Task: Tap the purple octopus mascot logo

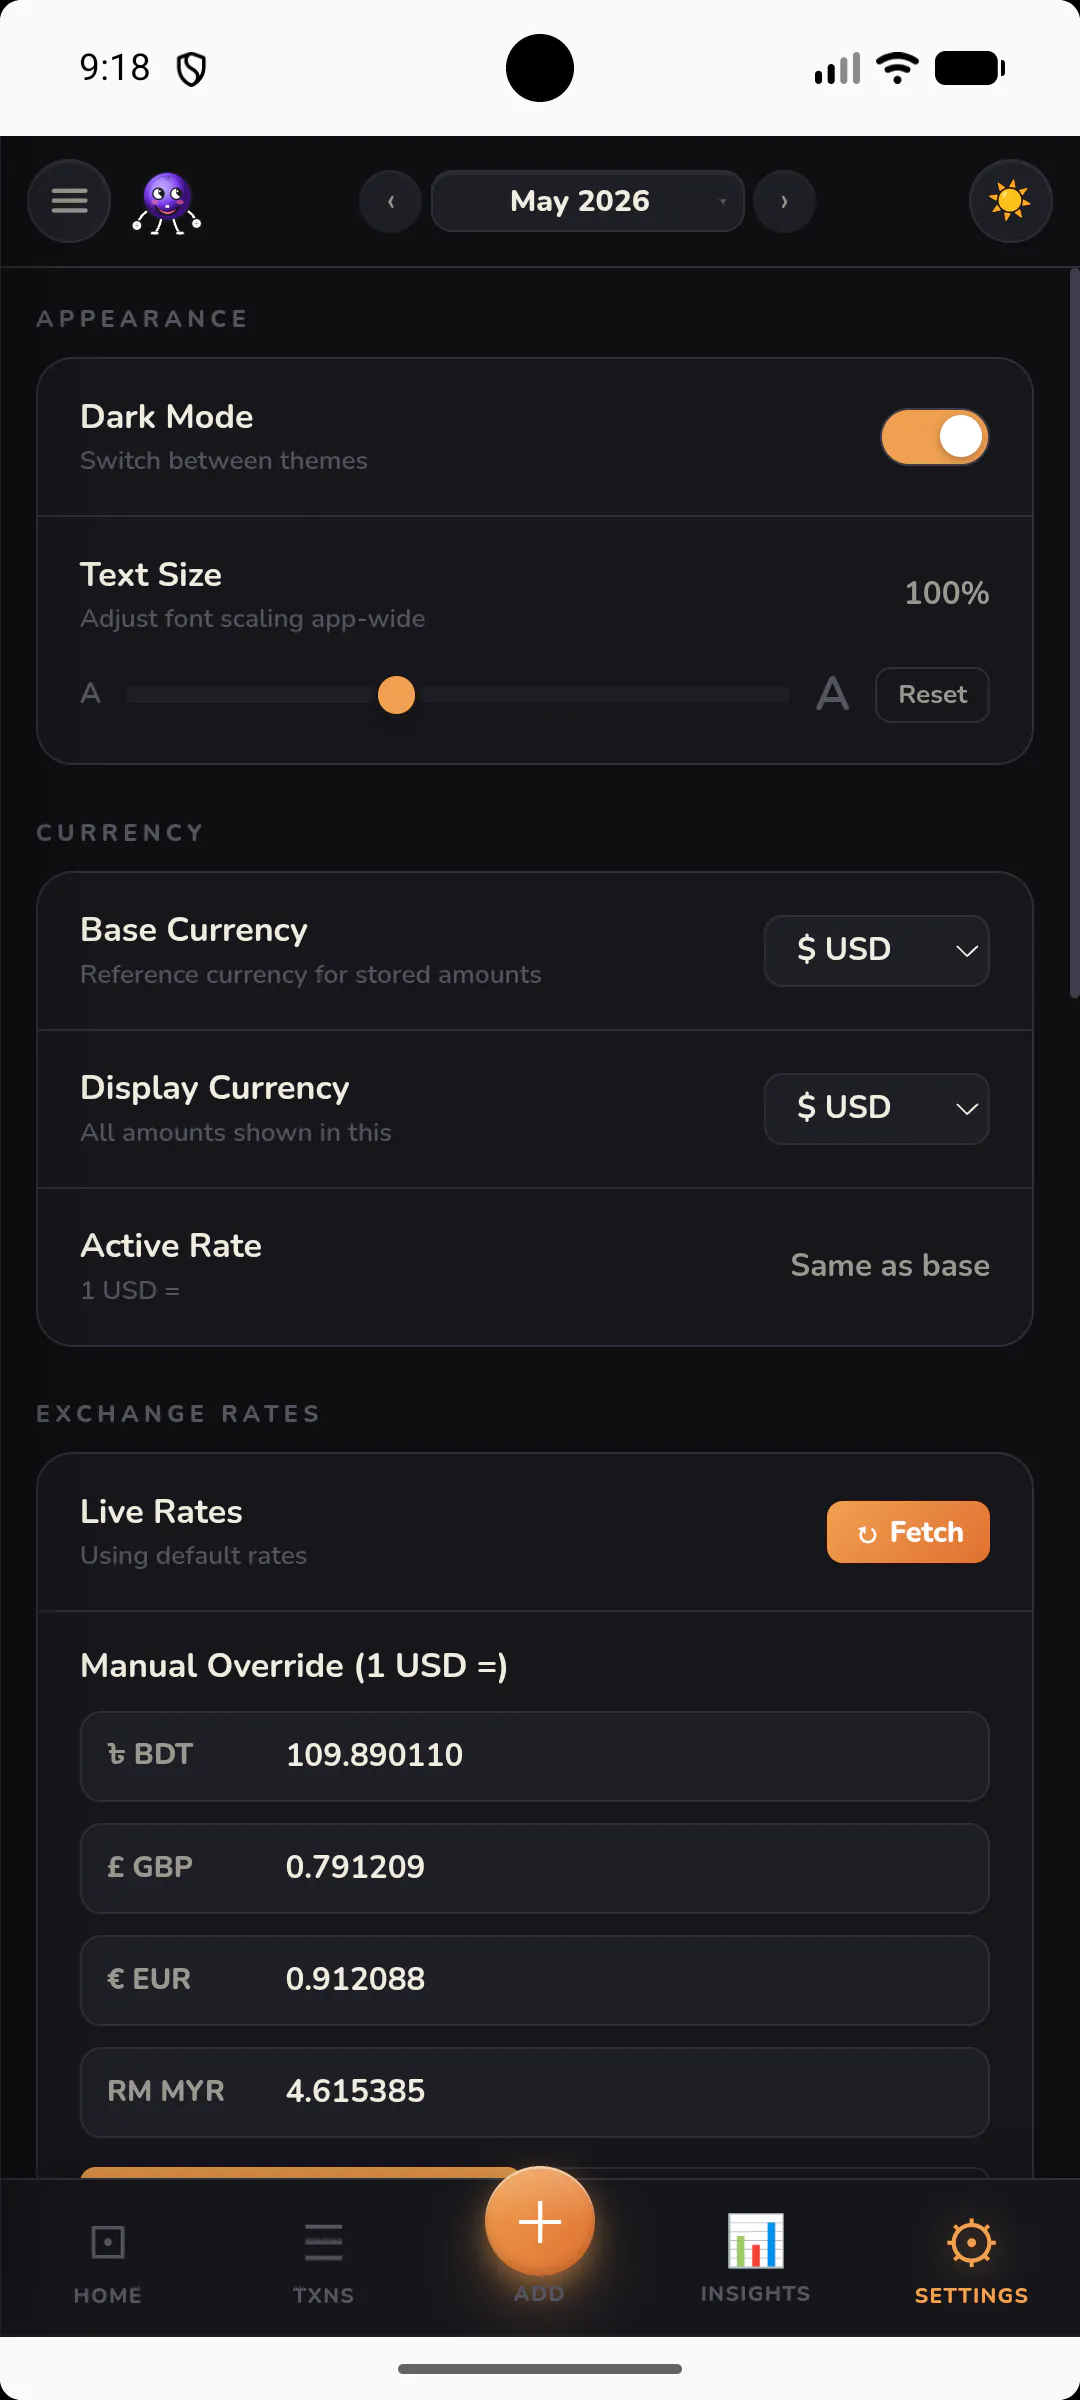Action: (167, 203)
